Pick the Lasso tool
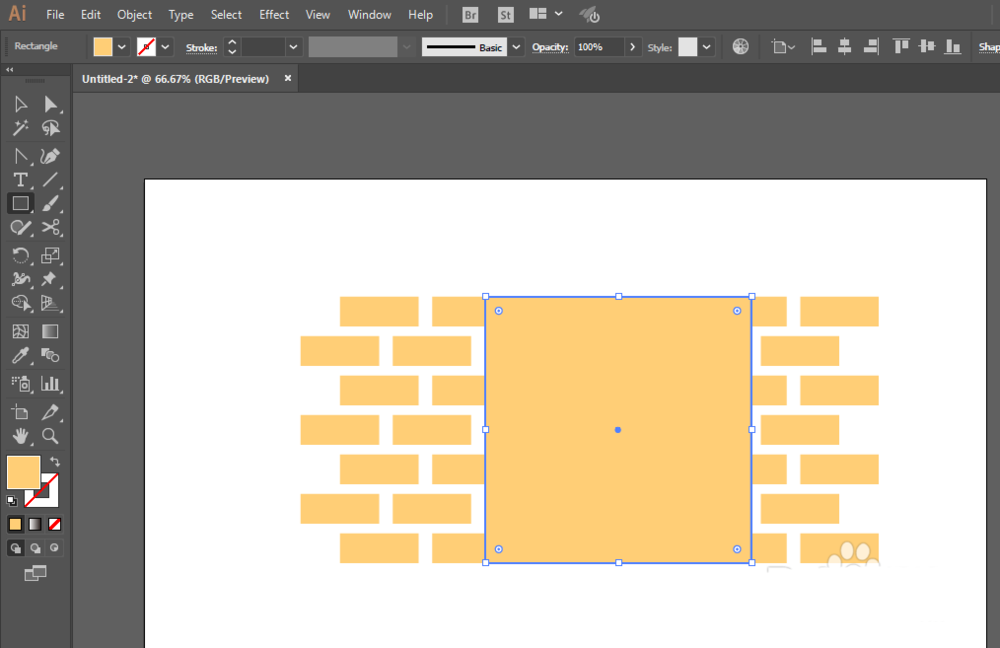This screenshot has height=648, width=1000. 50,128
